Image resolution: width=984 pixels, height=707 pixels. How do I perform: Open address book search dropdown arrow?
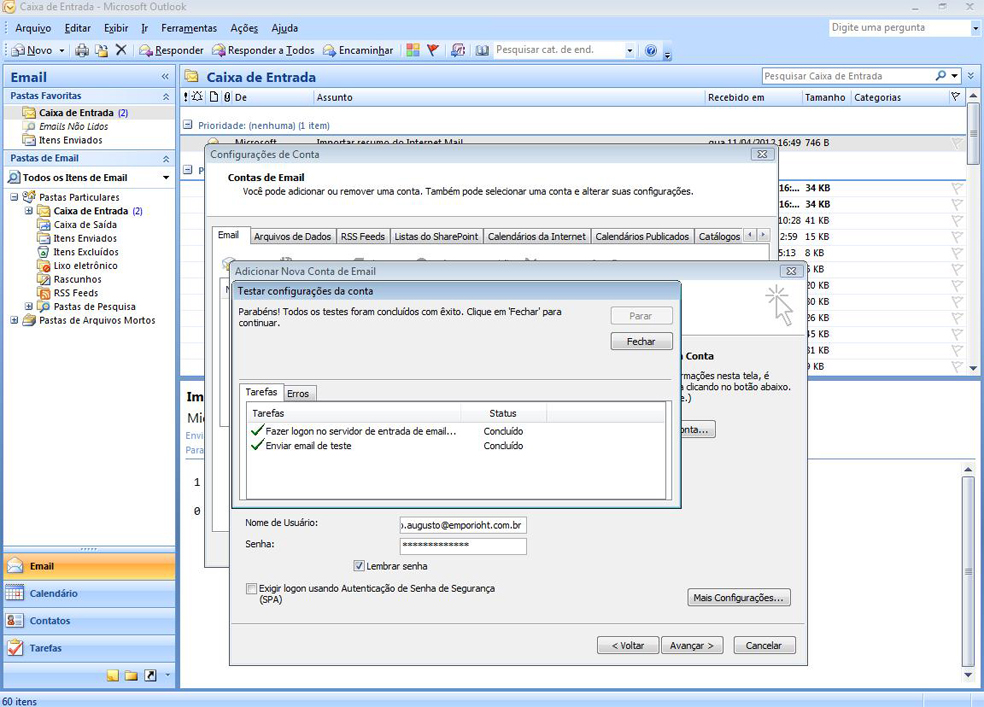click(x=629, y=50)
